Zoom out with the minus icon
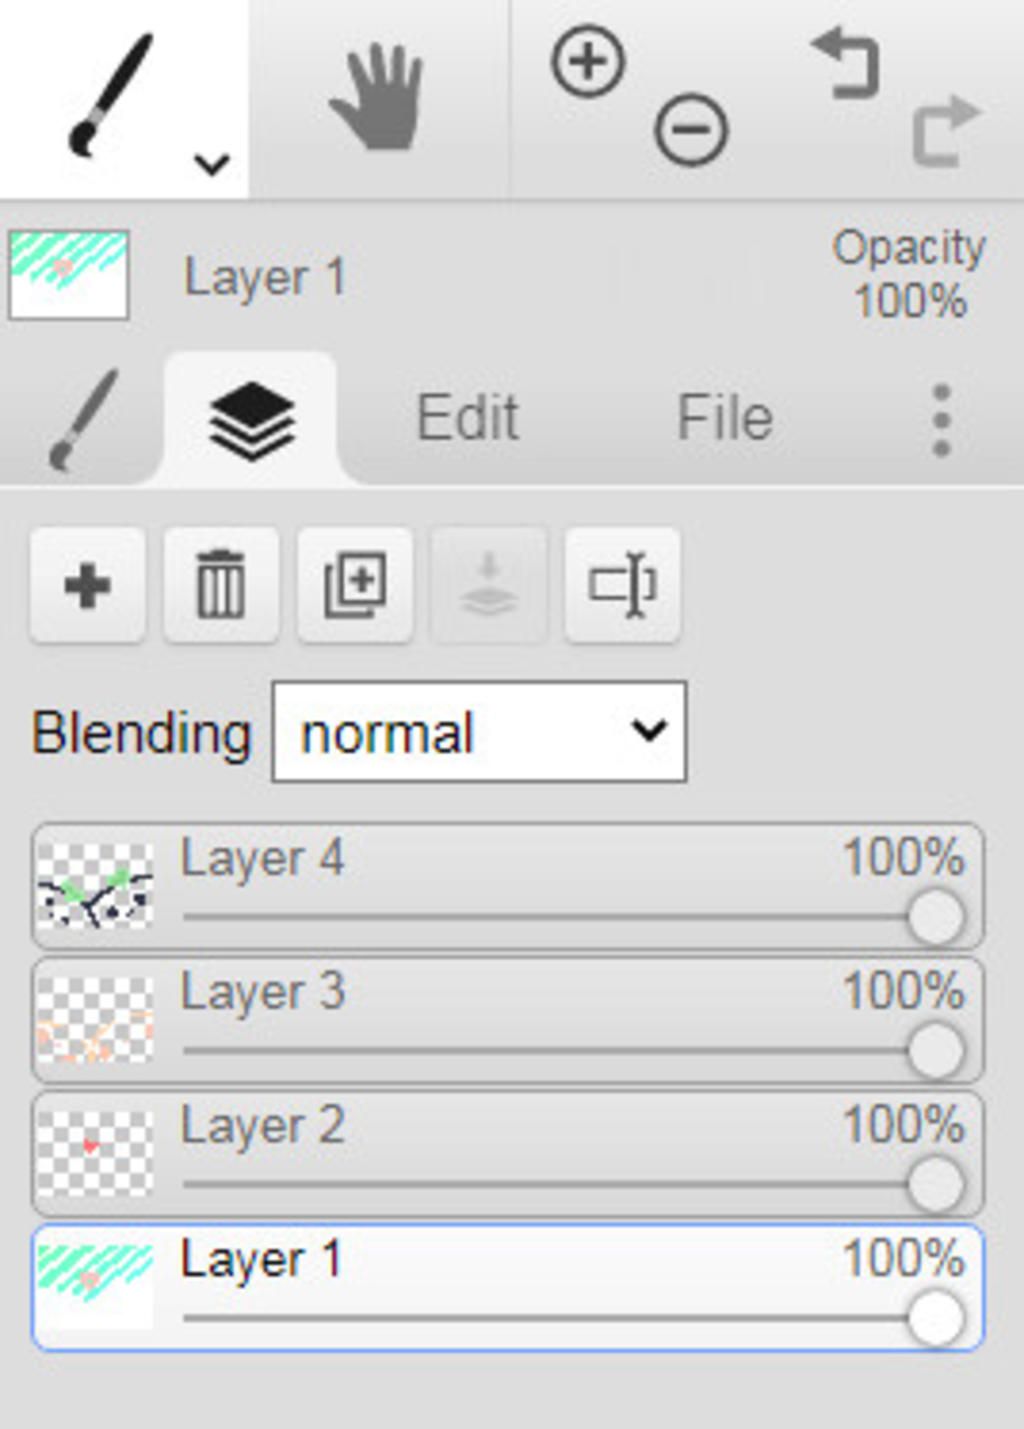 click(691, 130)
